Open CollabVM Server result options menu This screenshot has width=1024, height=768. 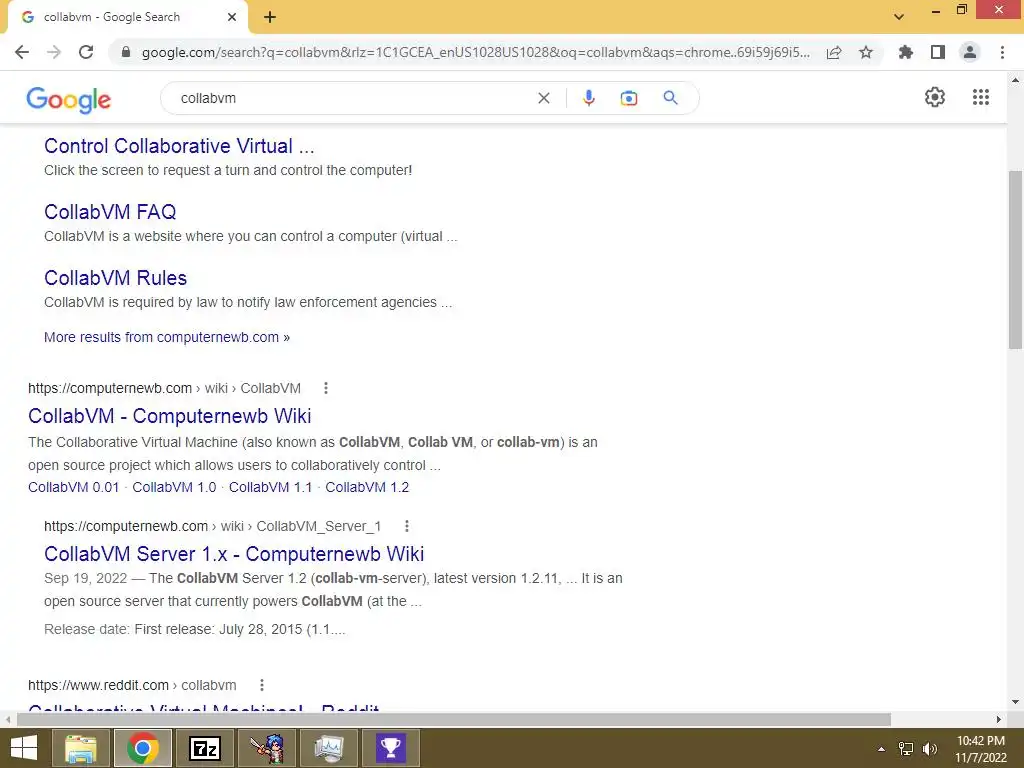click(x=407, y=526)
